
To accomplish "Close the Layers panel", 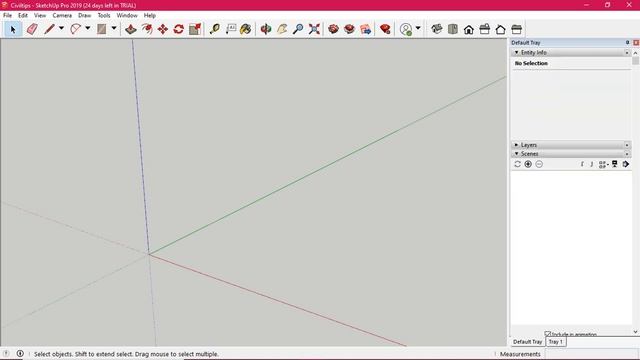I will tap(627, 145).
